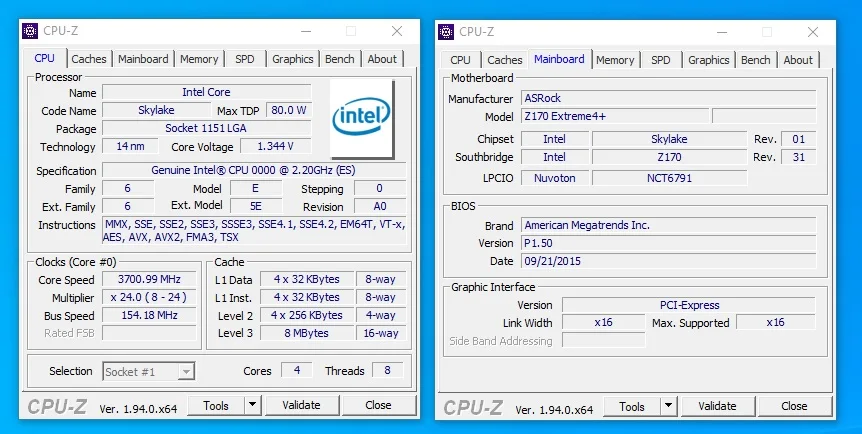
Task: Click the LPCIO vendor Nuvoton
Action: click(555, 178)
